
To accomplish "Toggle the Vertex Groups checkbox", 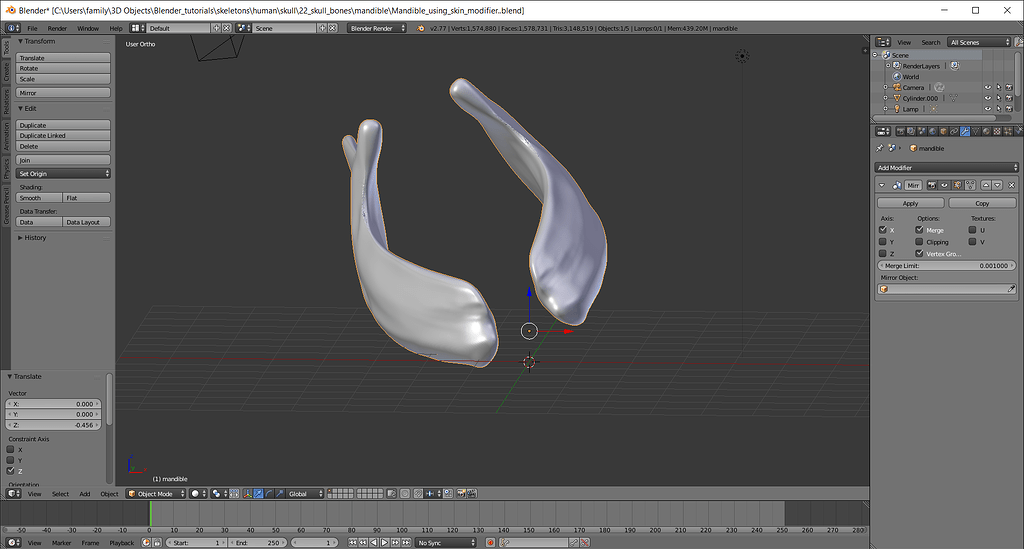I will (920, 253).
